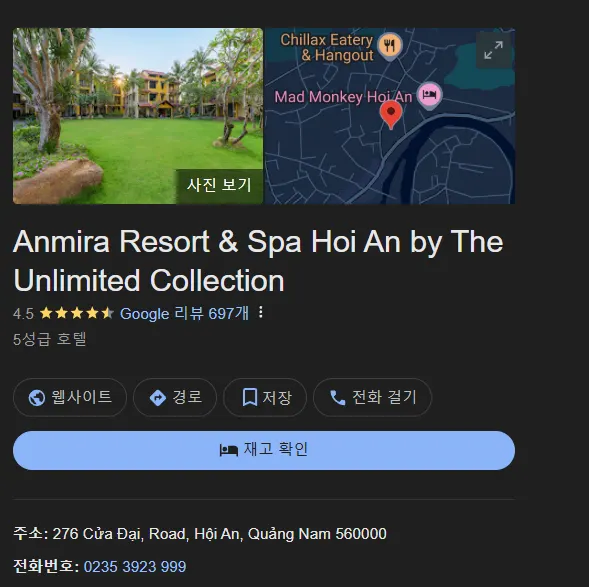Click the Chillax Eatery & Hangout map label
Viewport: 589px width, 587px height.
point(327,47)
